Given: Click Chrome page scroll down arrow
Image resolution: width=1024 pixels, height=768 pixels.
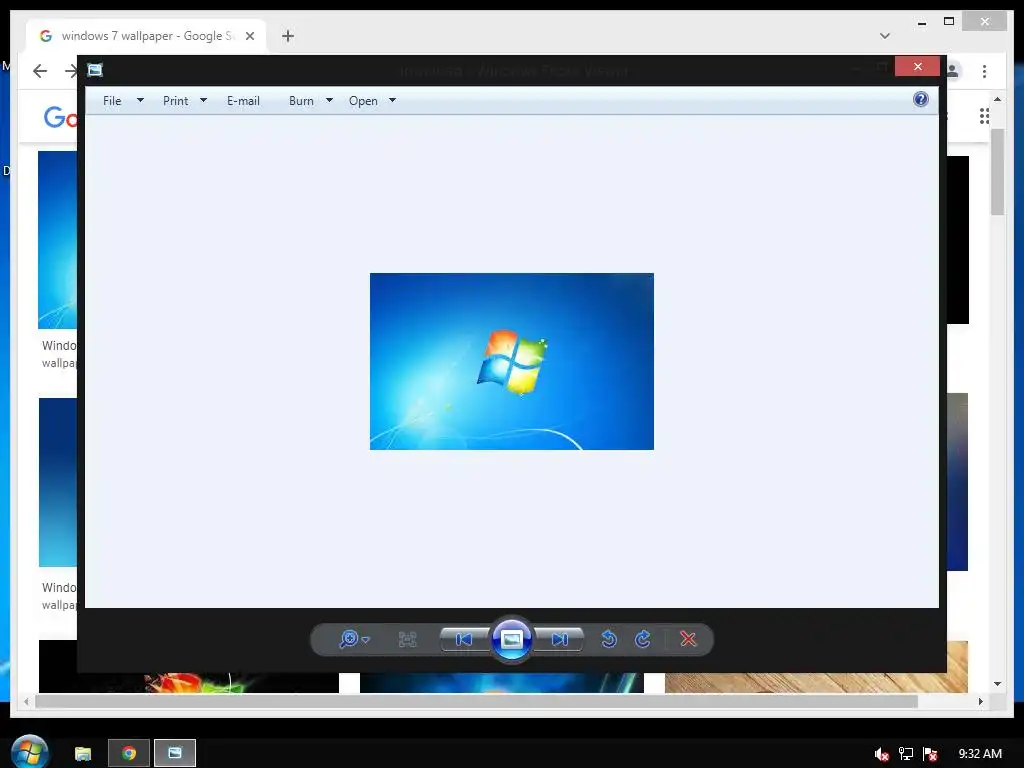Looking at the screenshot, I should [x=997, y=684].
